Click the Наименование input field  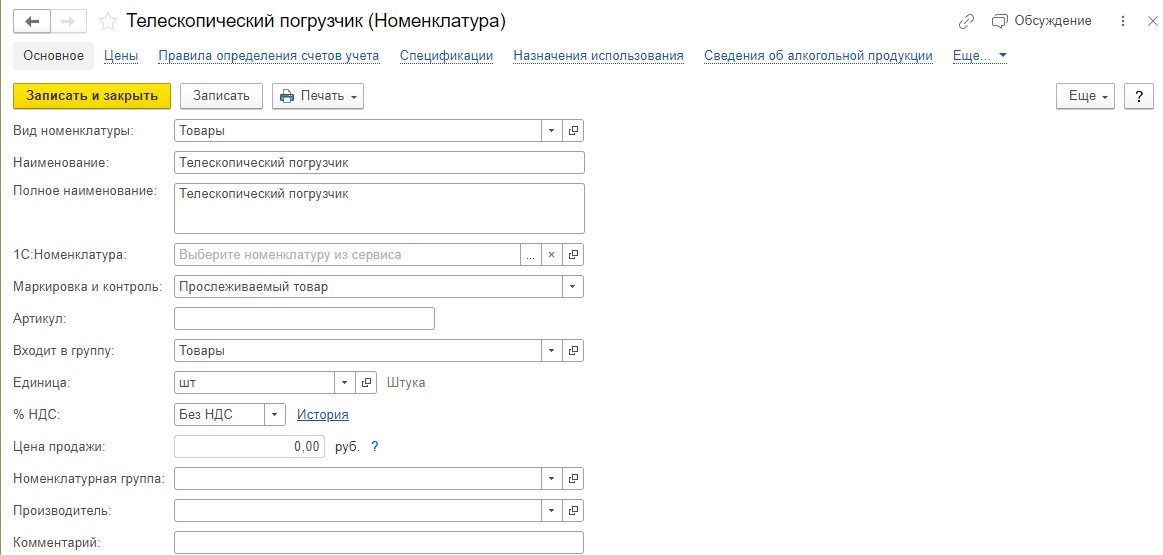(x=379, y=162)
